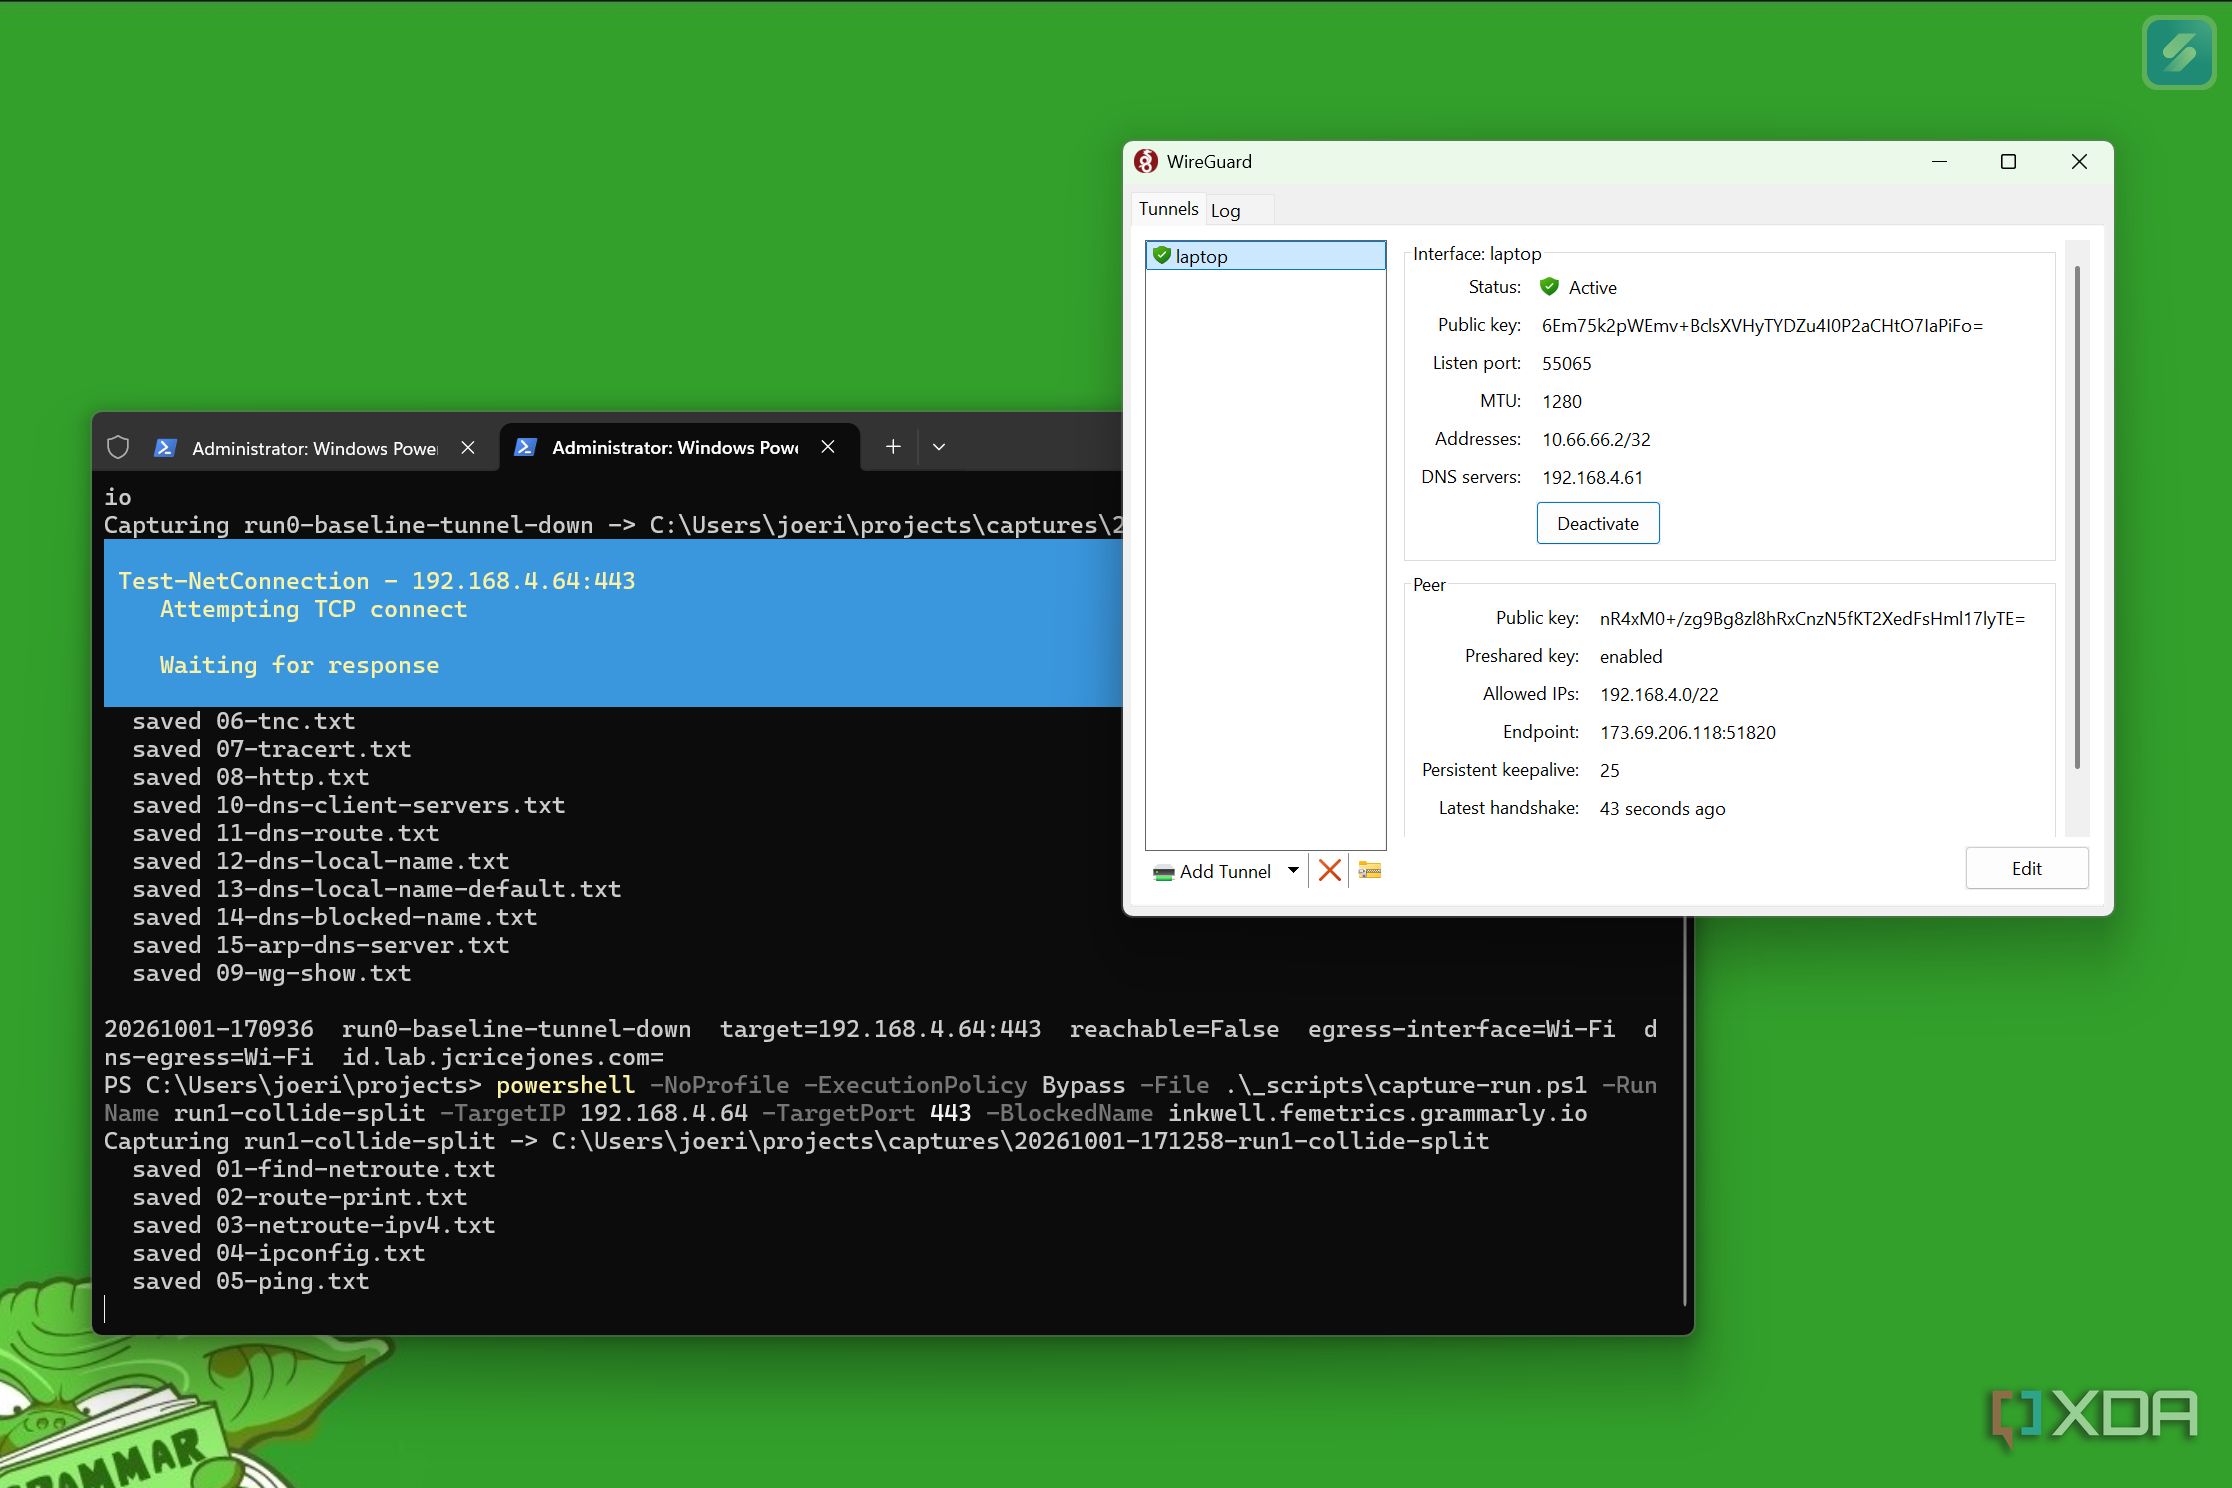Click the second tab's PowerShell icon
The image size is (2232, 1488).
(525, 447)
